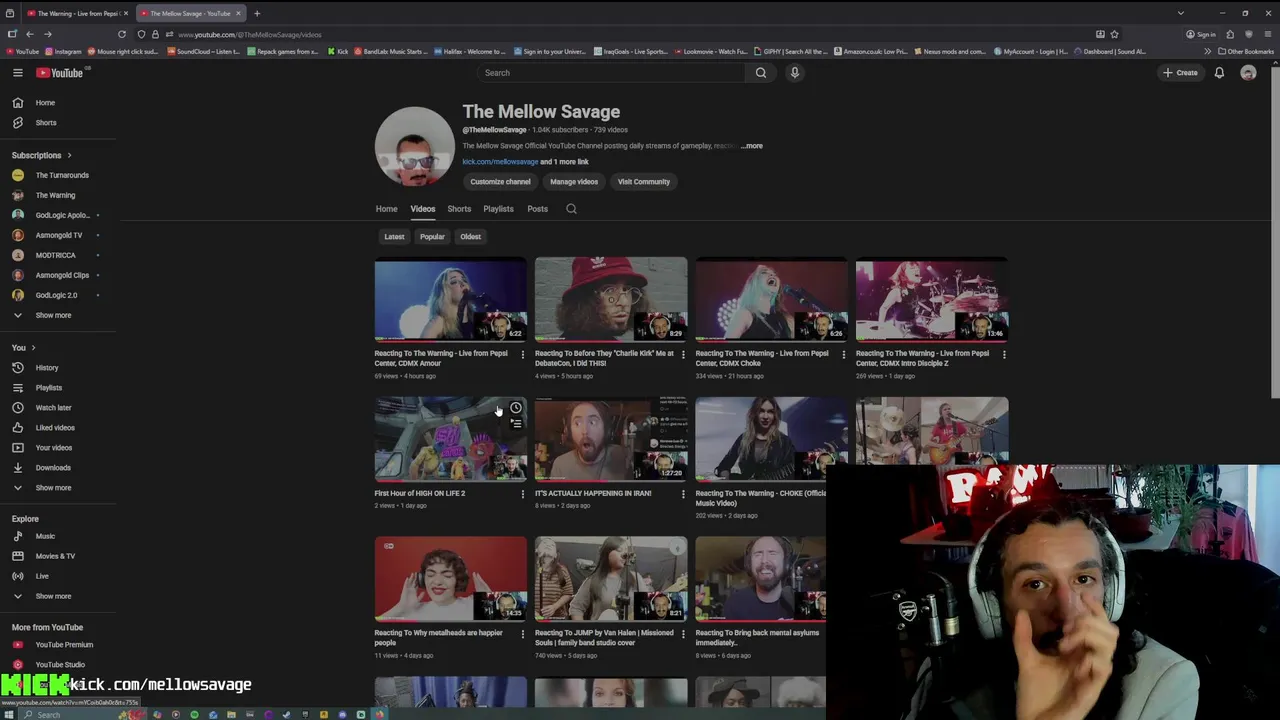
Task: Click Manage videos button
Action: pyautogui.click(x=574, y=182)
